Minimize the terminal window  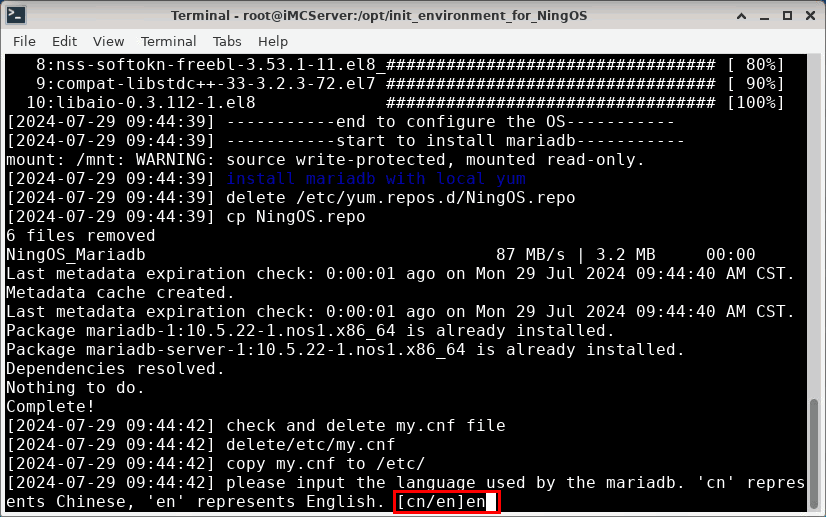pos(764,16)
